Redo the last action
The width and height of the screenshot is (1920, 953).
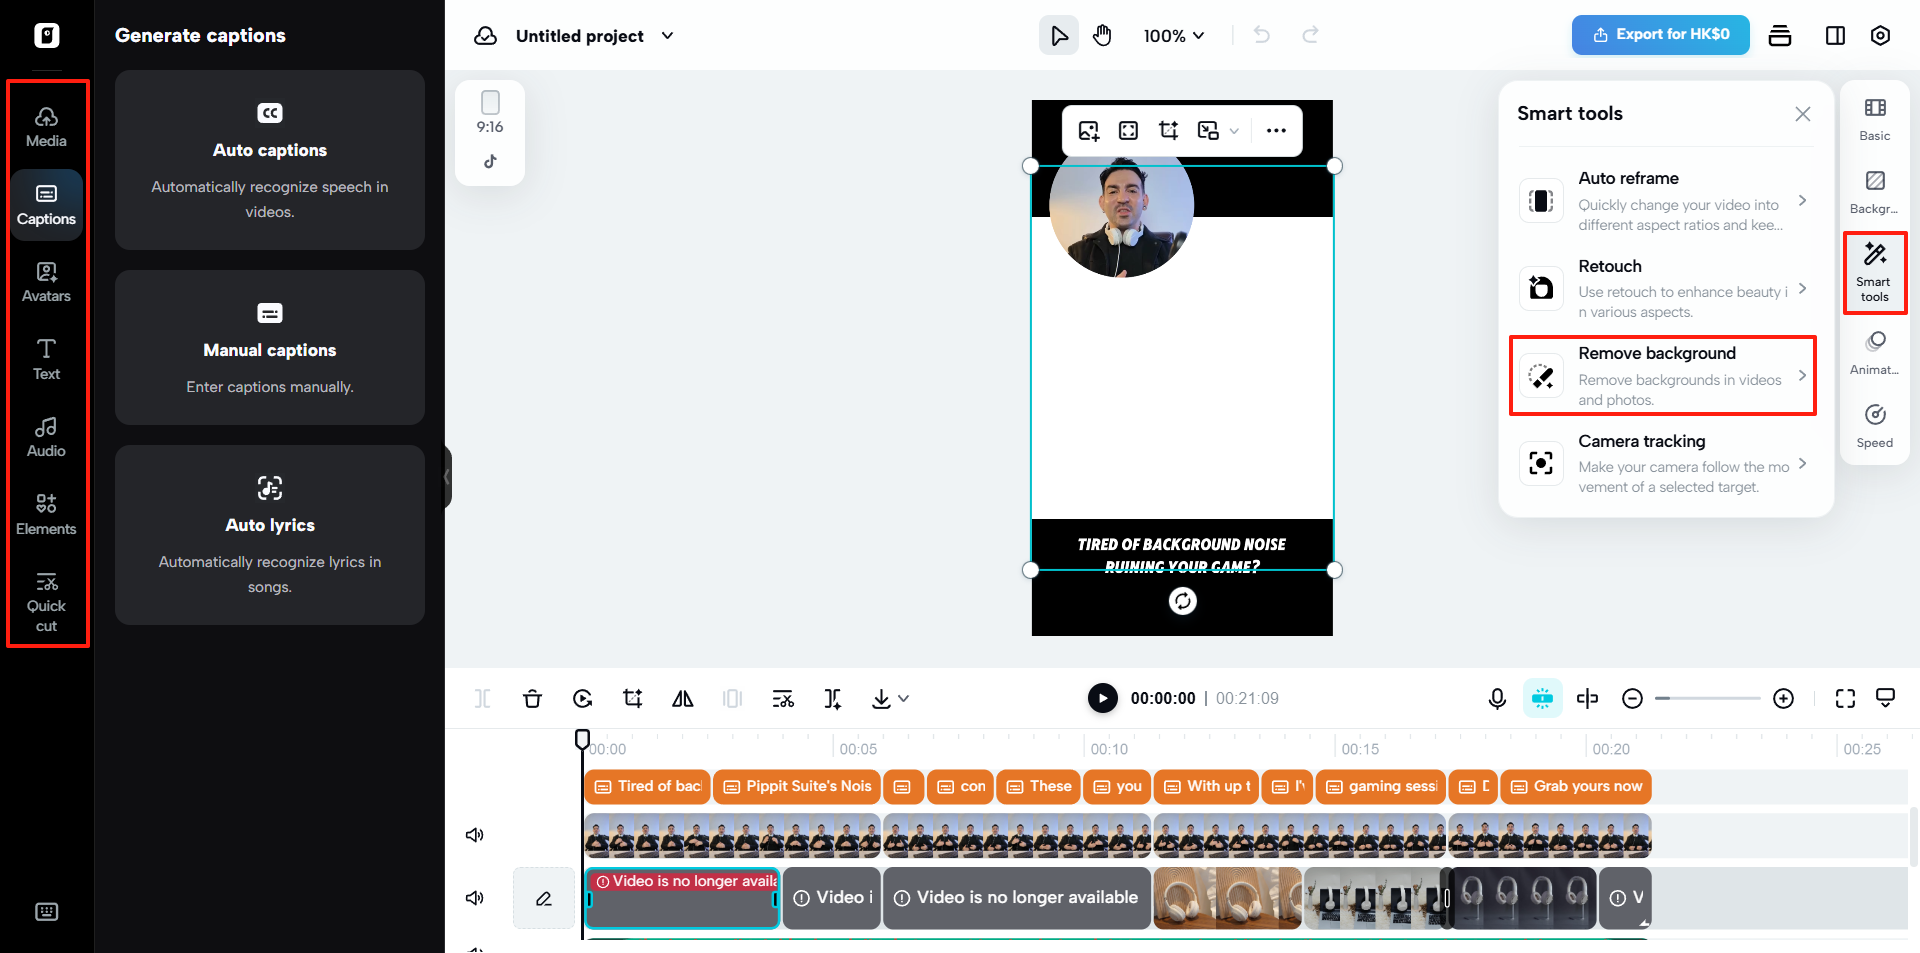[x=1310, y=36]
